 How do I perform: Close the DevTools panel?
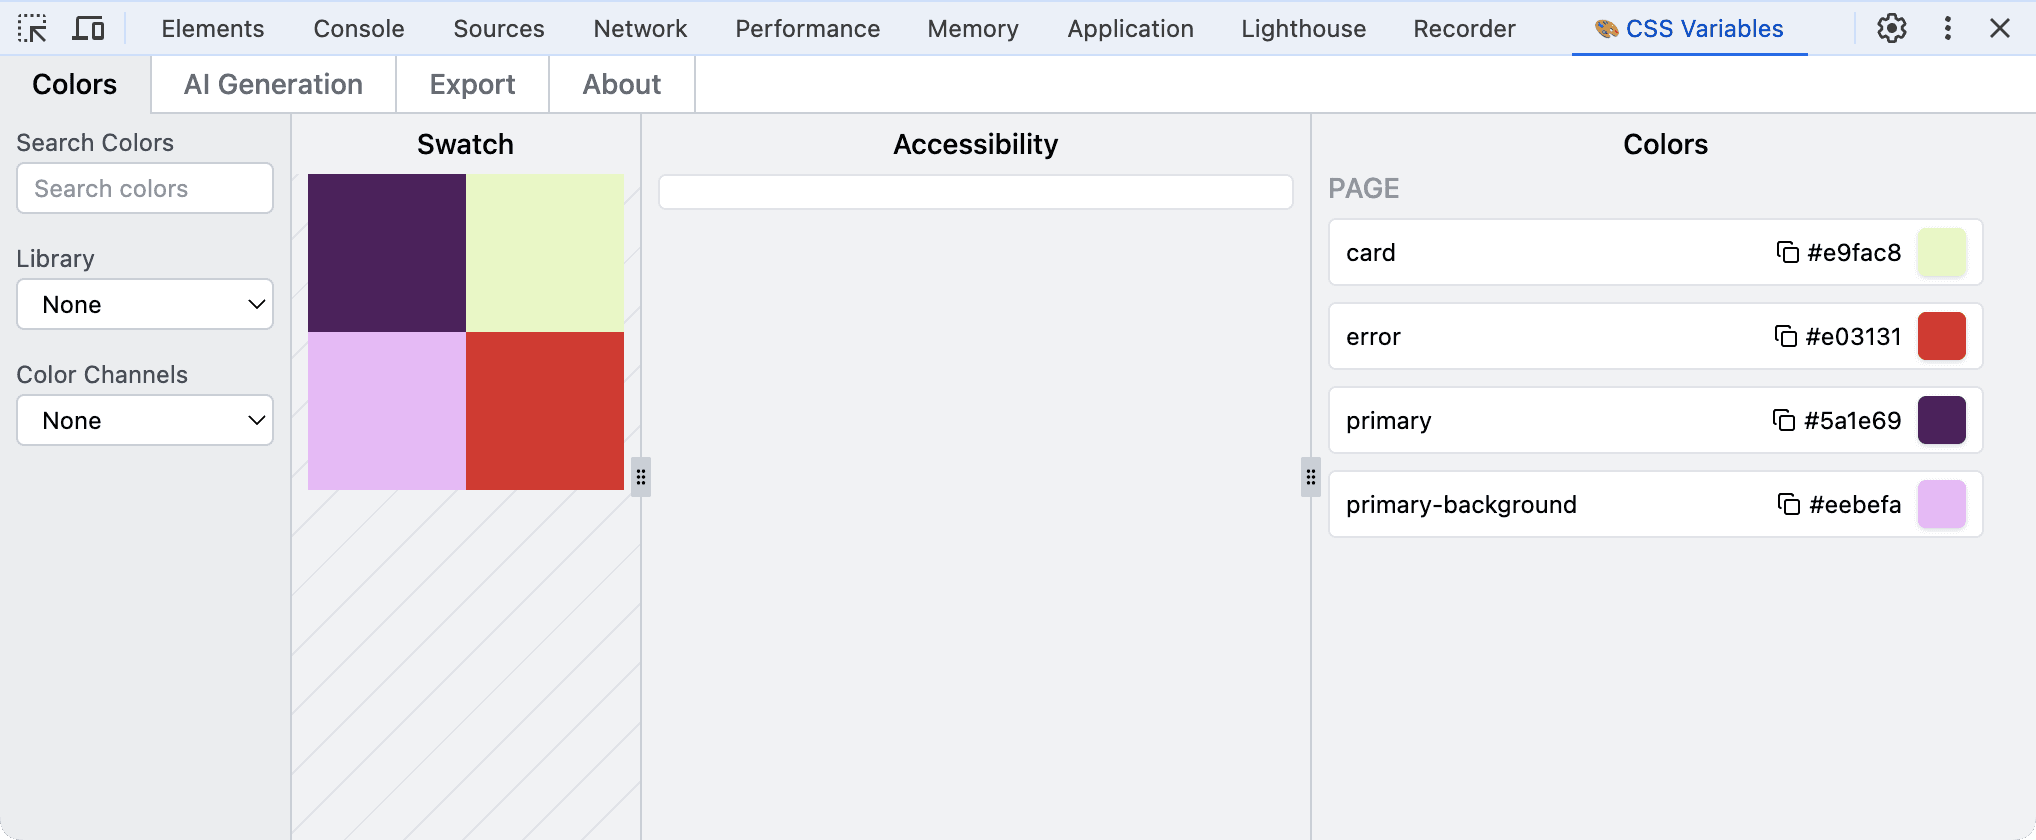tap(1999, 28)
